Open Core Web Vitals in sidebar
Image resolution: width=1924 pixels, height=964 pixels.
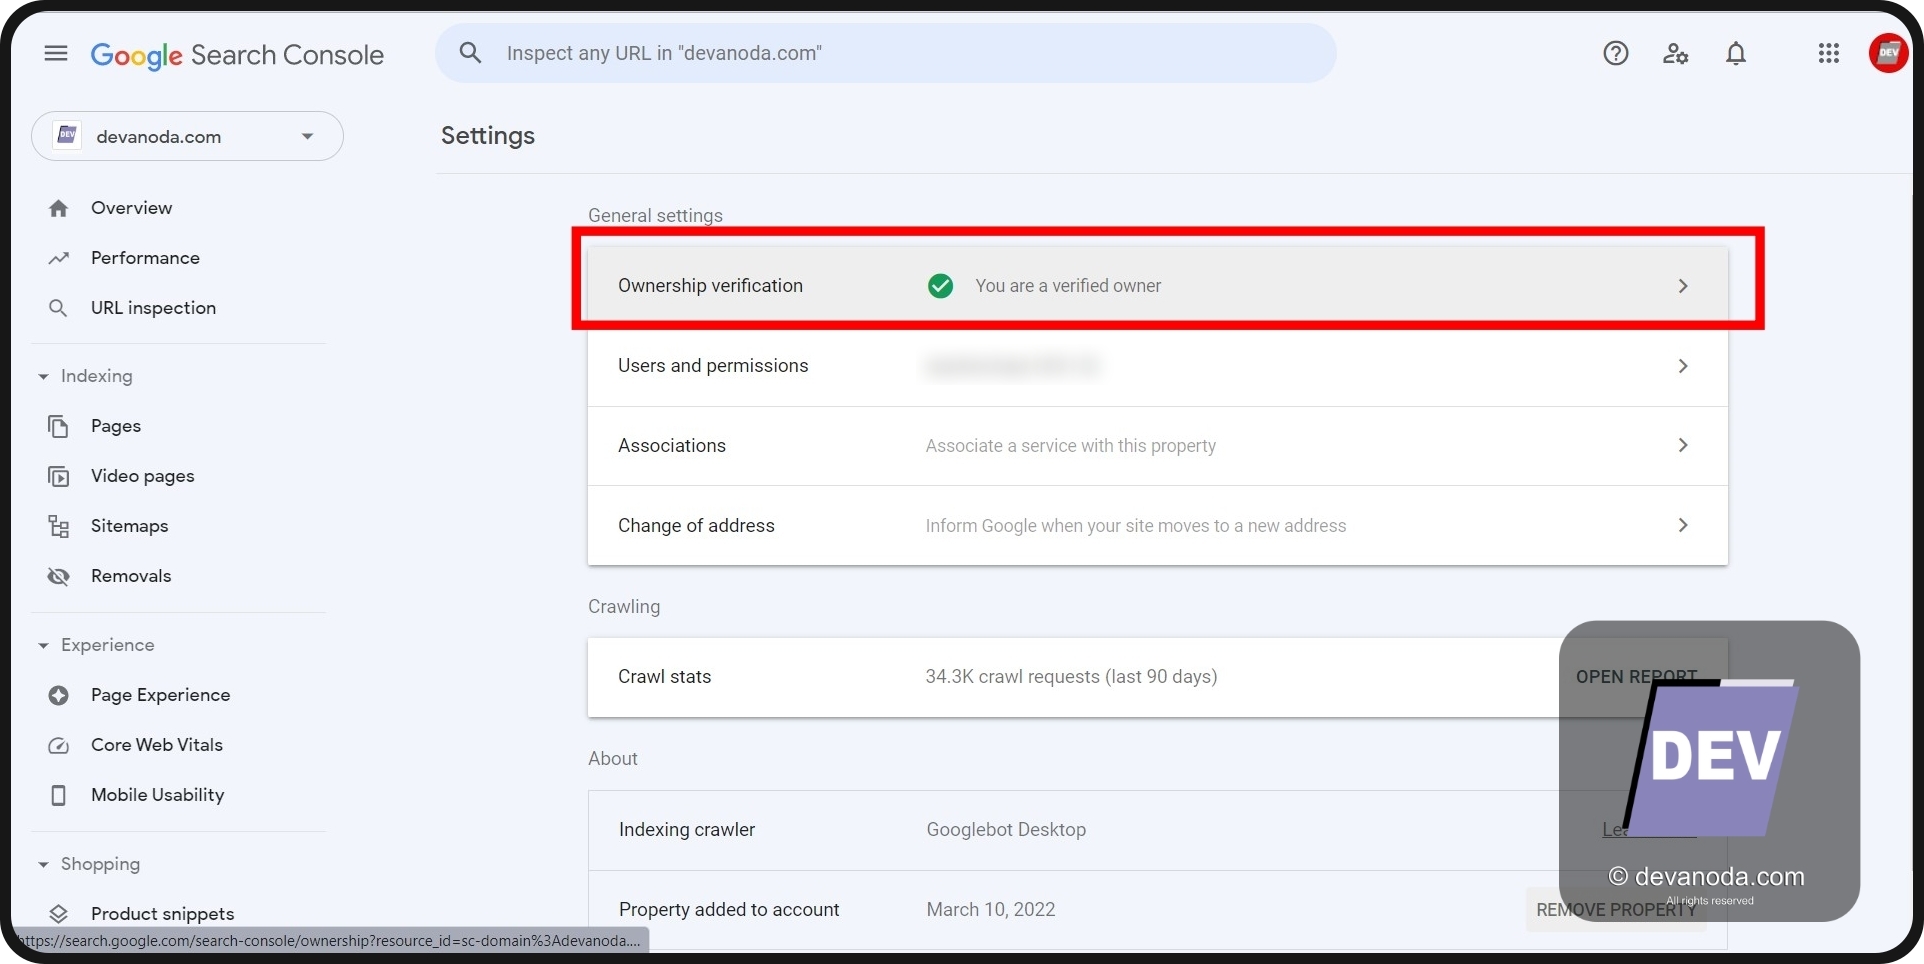click(x=157, y=745)
